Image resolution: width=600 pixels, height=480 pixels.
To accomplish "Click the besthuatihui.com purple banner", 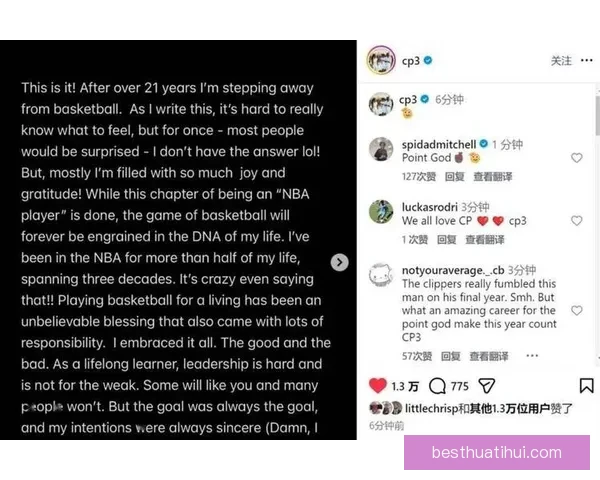I will pos(496,453).
